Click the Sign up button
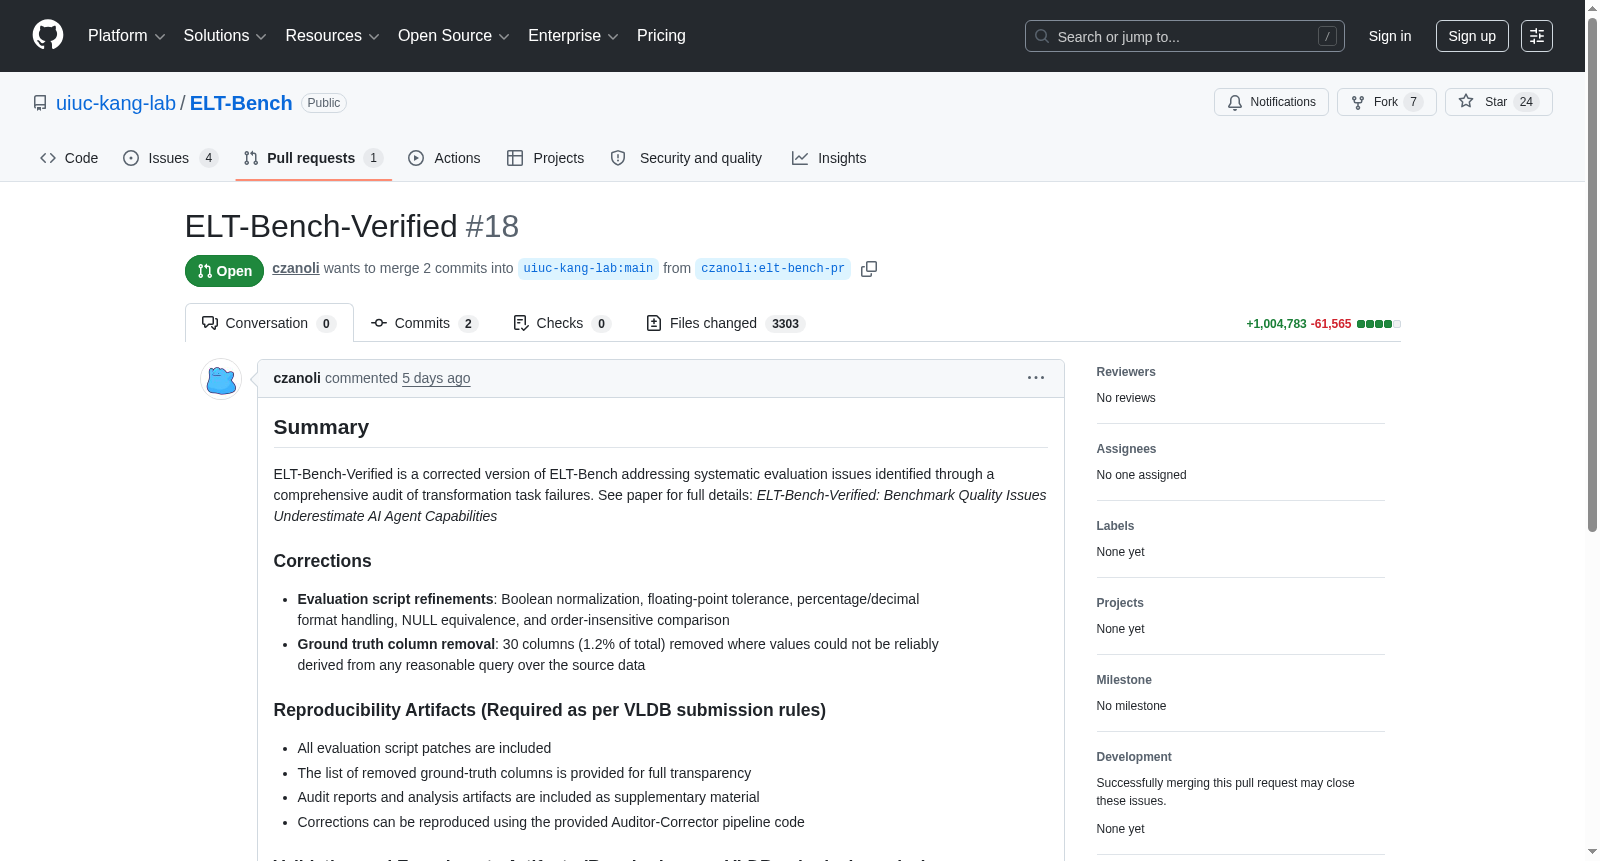This screenshot has height=861, width=1600. click(x=1472, y=36)
